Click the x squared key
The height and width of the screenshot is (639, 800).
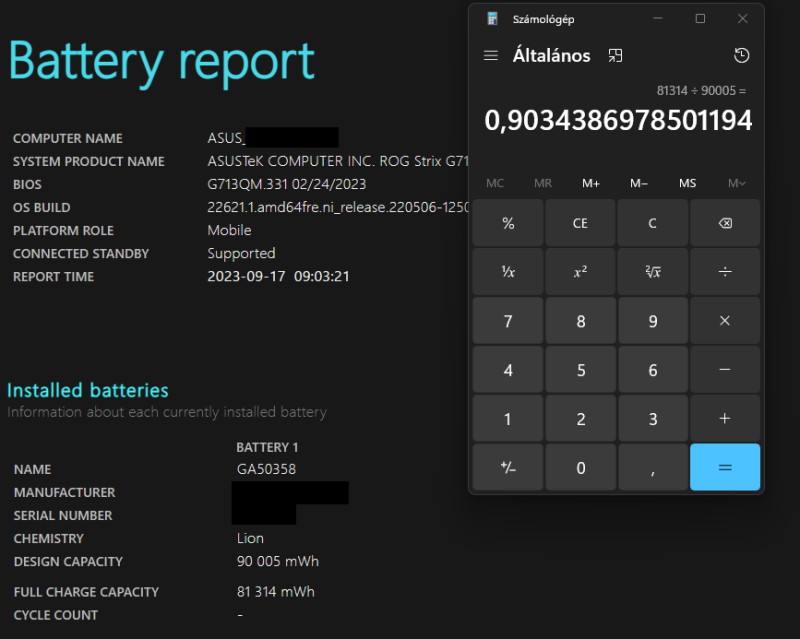(580, 272)
